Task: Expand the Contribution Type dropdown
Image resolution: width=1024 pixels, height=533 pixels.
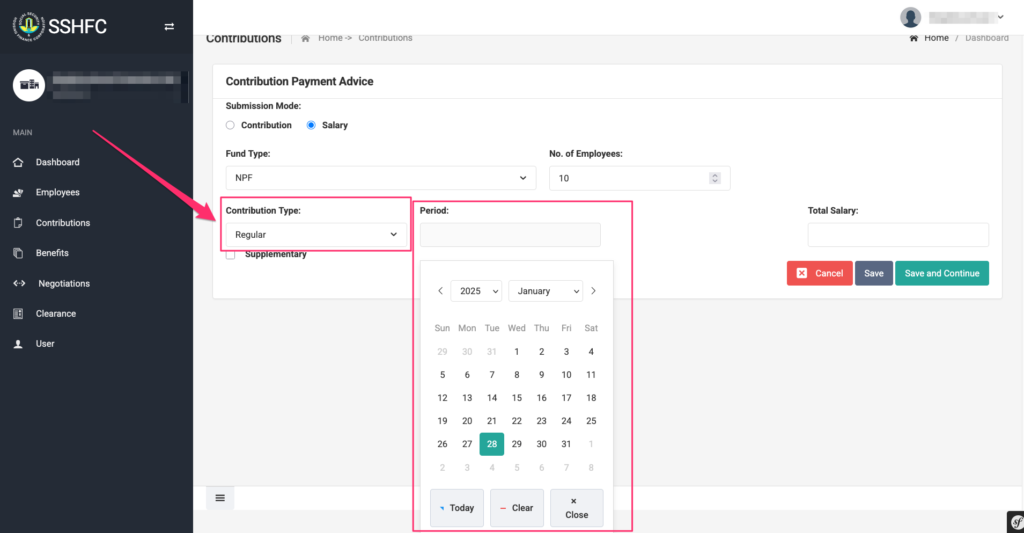Action: coord(316,234)
